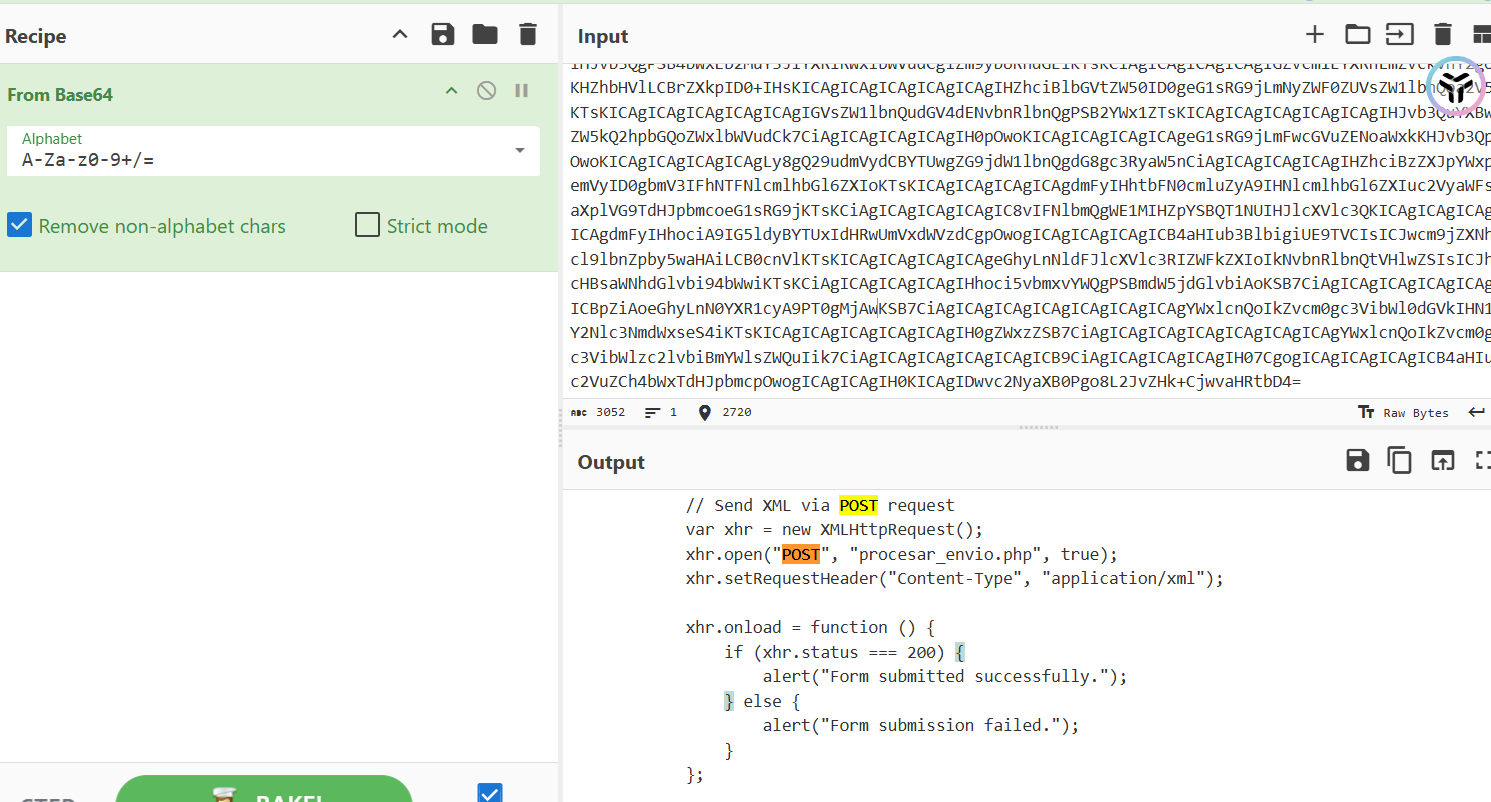Click the yellow-highlighted POST in the comment
The width and height of the screenshot is (1491, 802).
click(858, 505)
